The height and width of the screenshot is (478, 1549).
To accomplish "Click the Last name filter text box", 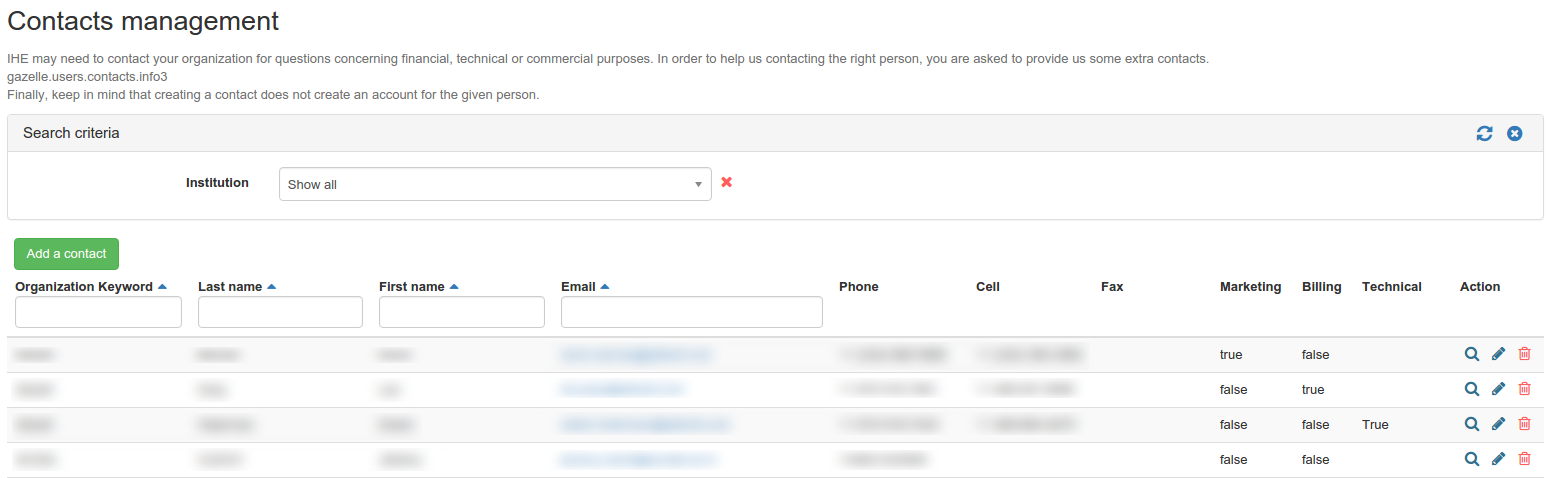I will 280,312.
